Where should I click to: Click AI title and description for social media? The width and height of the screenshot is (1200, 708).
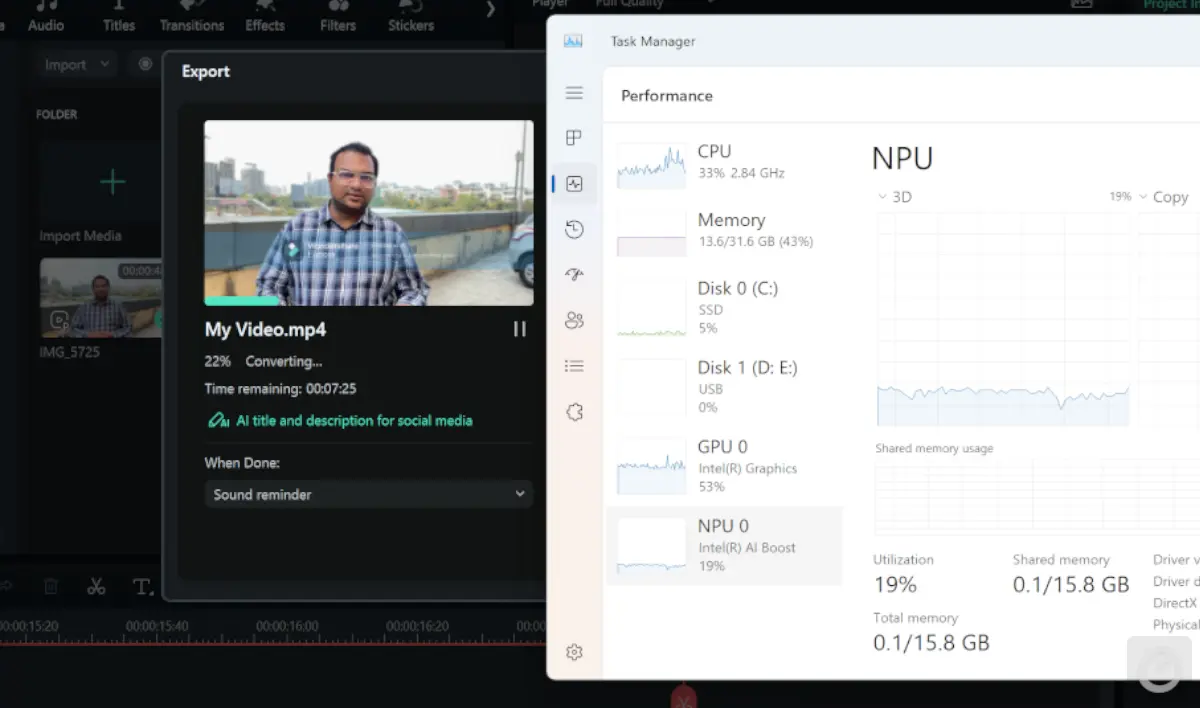pos(340,421)
